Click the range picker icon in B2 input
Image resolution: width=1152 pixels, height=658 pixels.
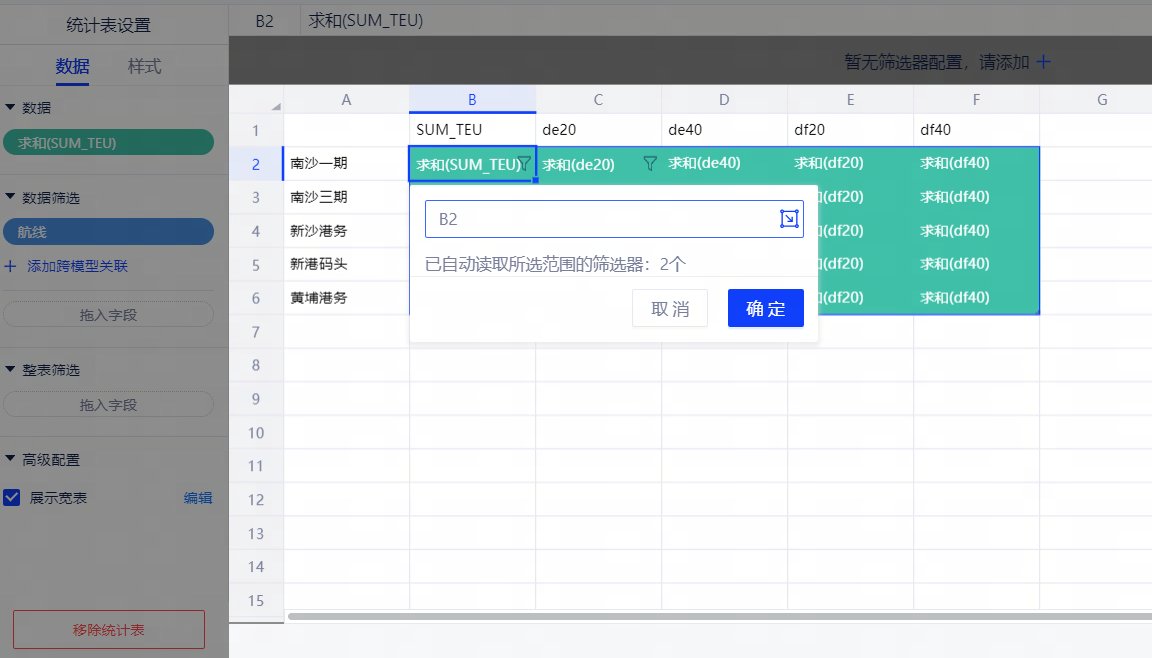coord(789,219)
